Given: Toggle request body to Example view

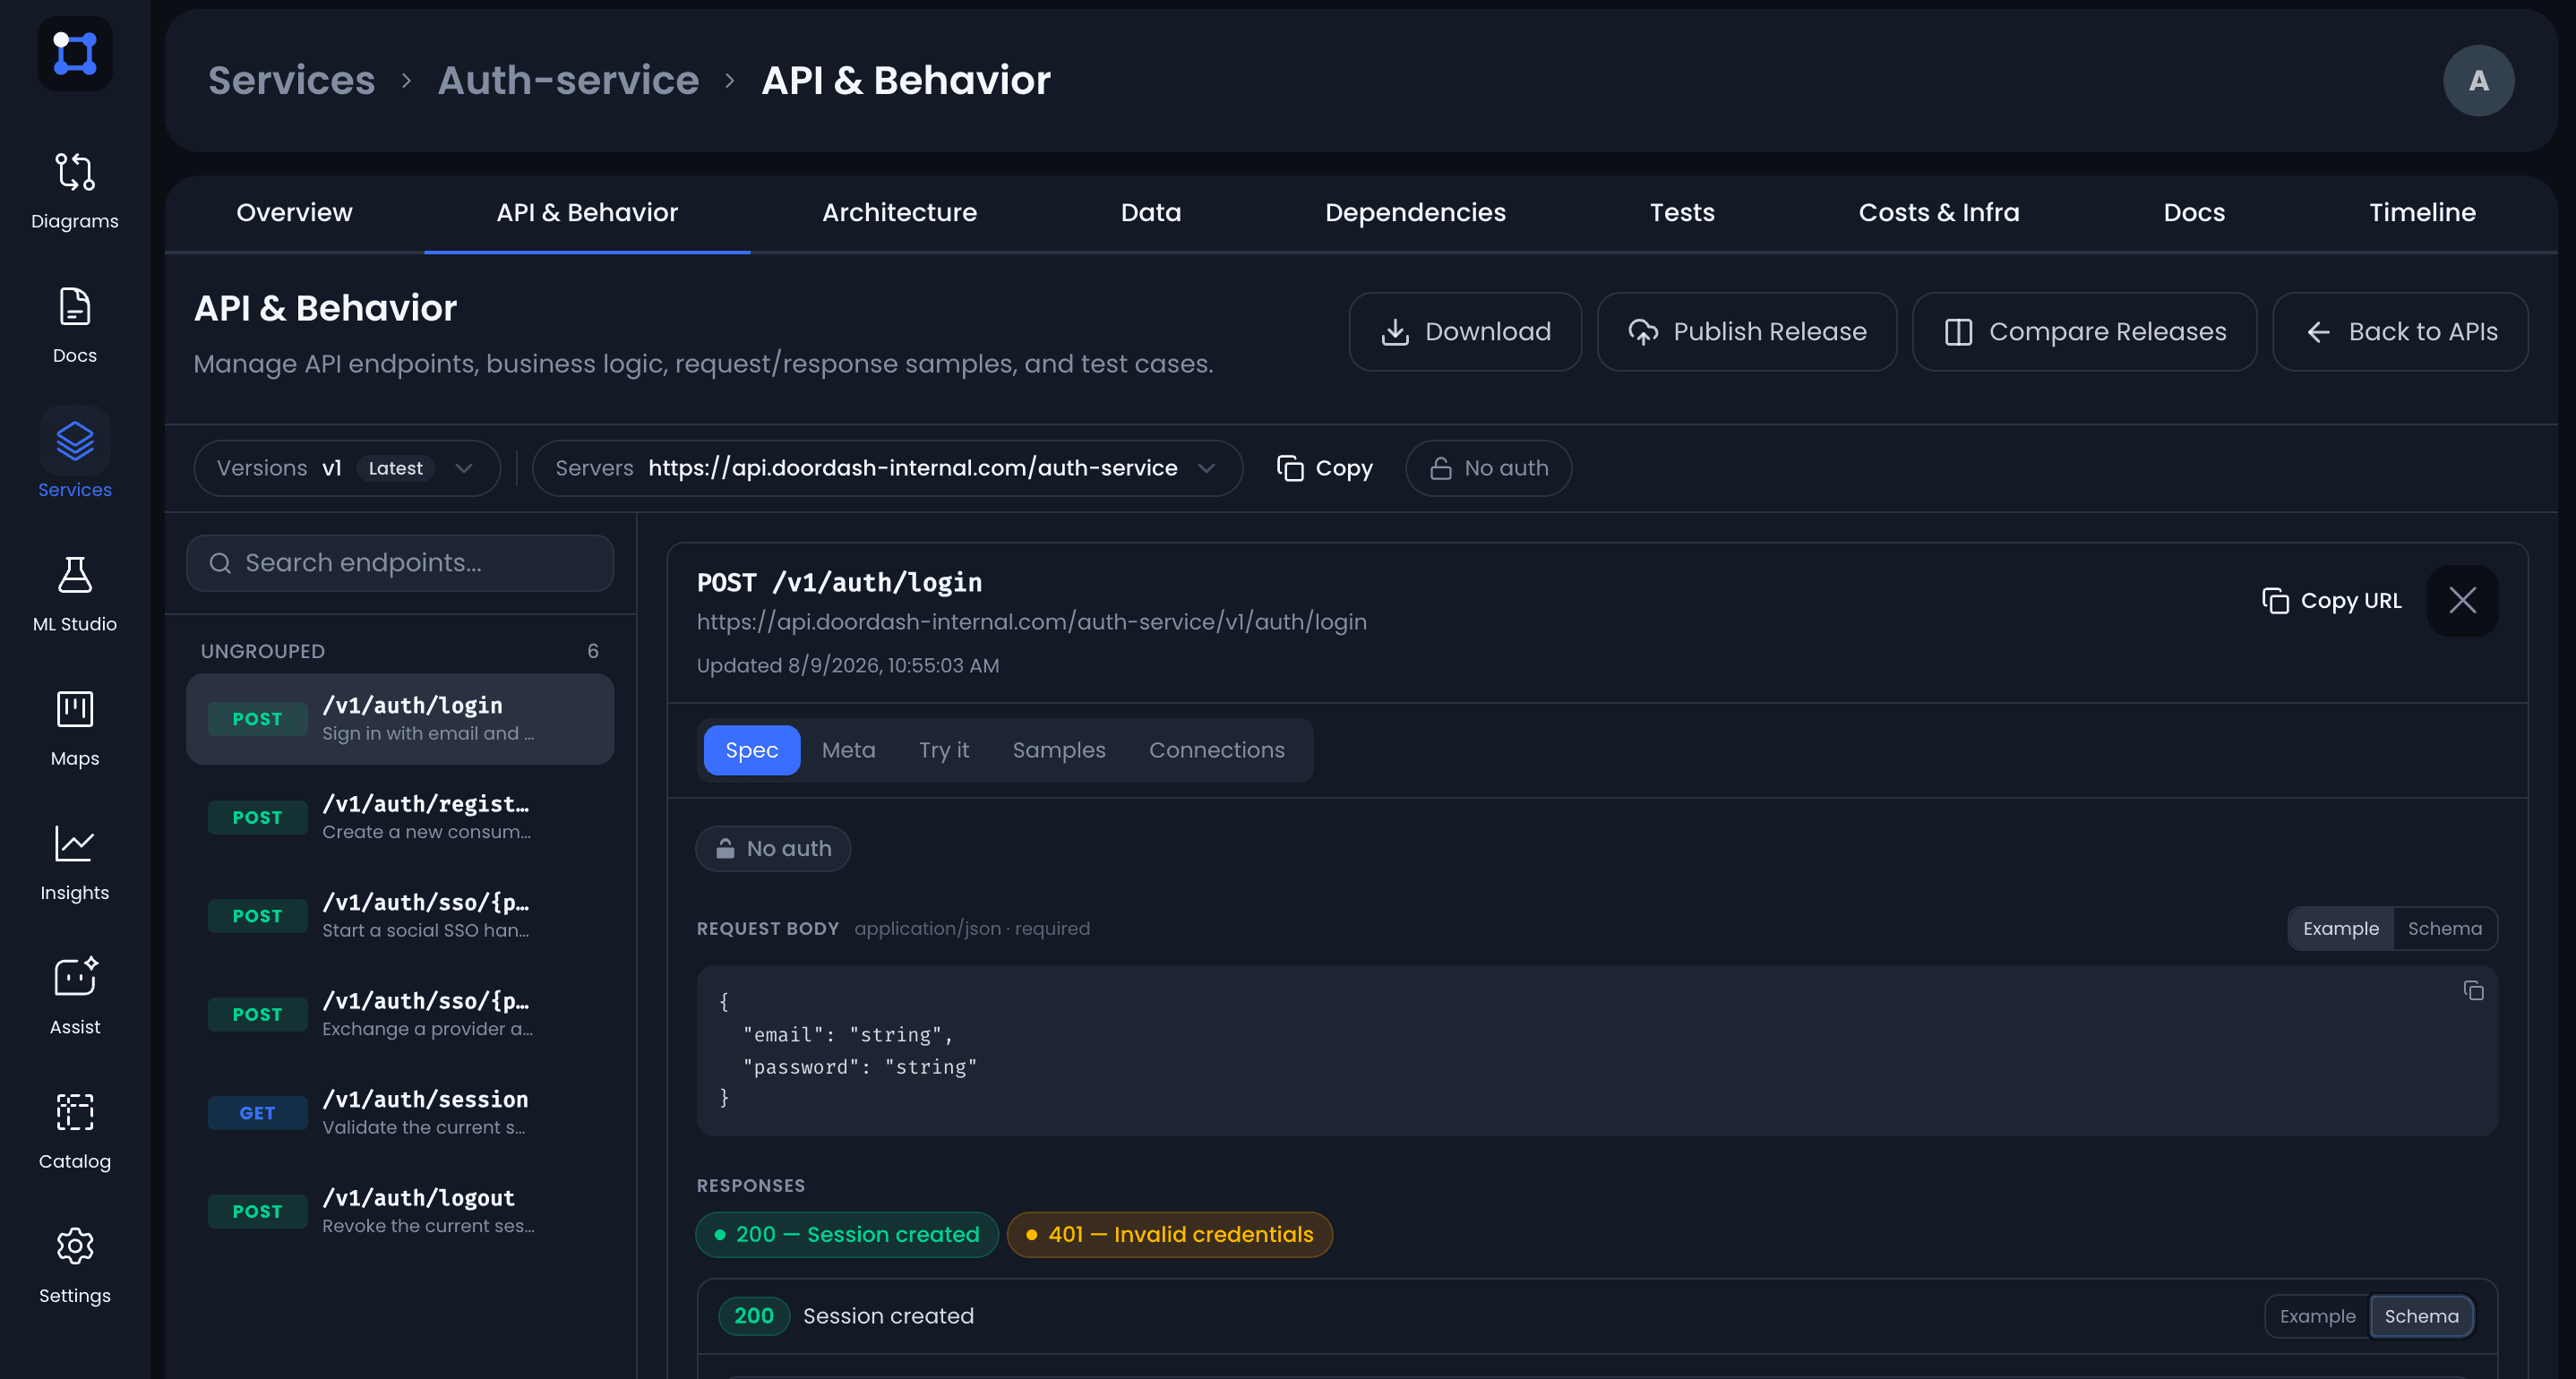Looking at the screenshot, I should coord(2340,929).
